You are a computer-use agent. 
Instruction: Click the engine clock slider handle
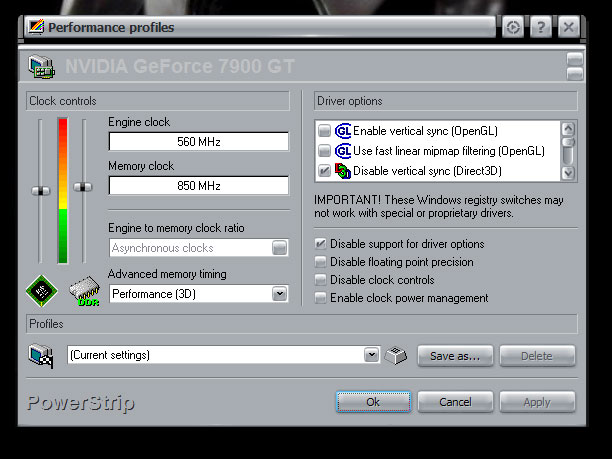click(41, 191)
